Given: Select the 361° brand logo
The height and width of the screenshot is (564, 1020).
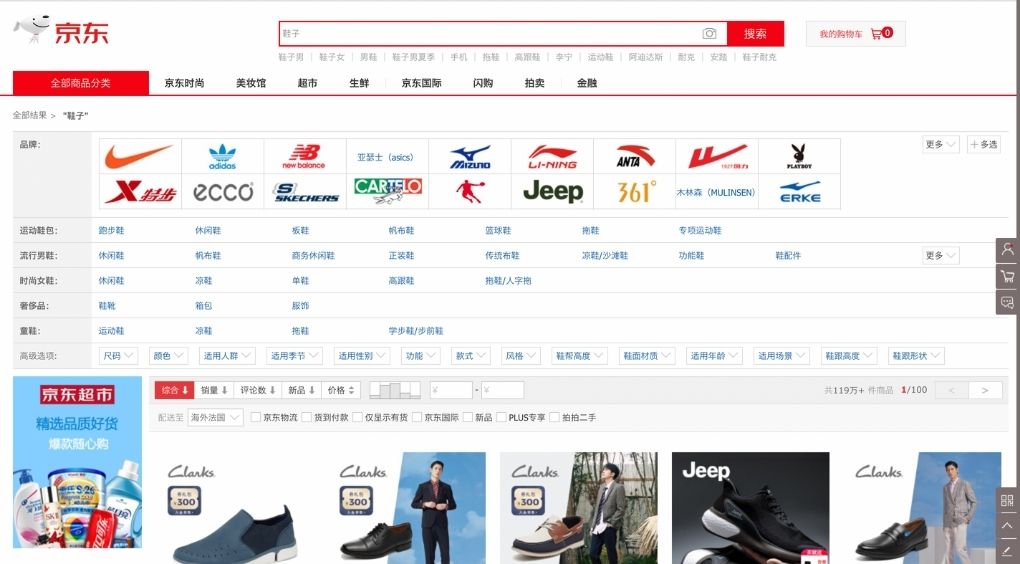Looking at the screenshot, I should click(x=636, y=191).
